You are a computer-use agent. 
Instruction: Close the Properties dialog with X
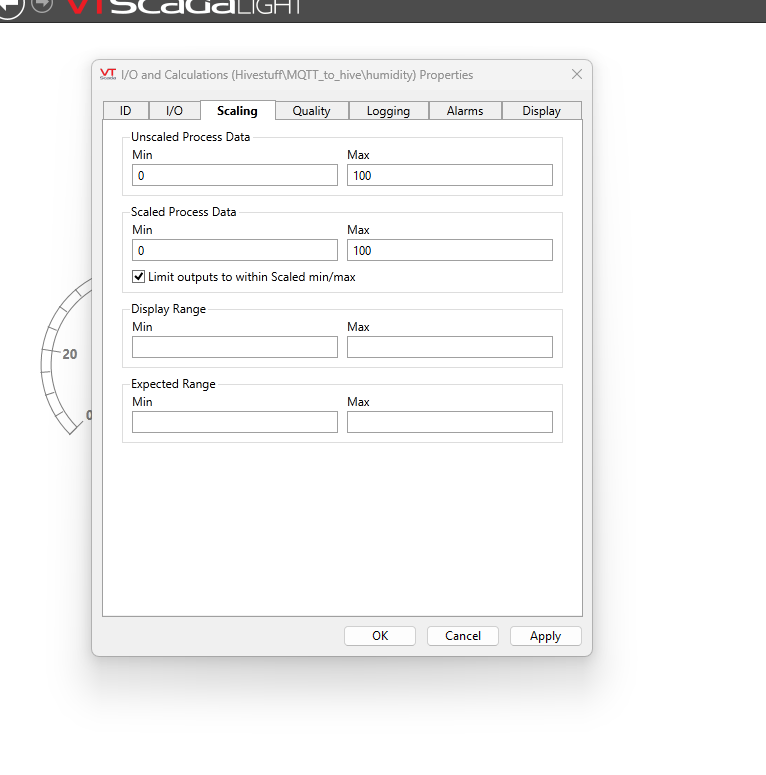click(576, 75)
